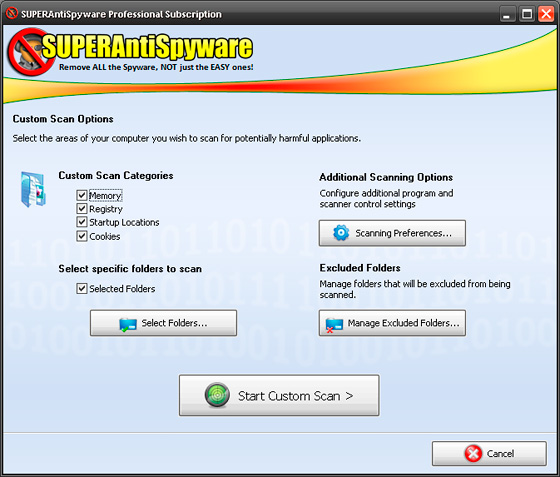Viewport: 560px width, 477px height.
Task: Click the red X icon on Cancel
Action: (473, 453)
